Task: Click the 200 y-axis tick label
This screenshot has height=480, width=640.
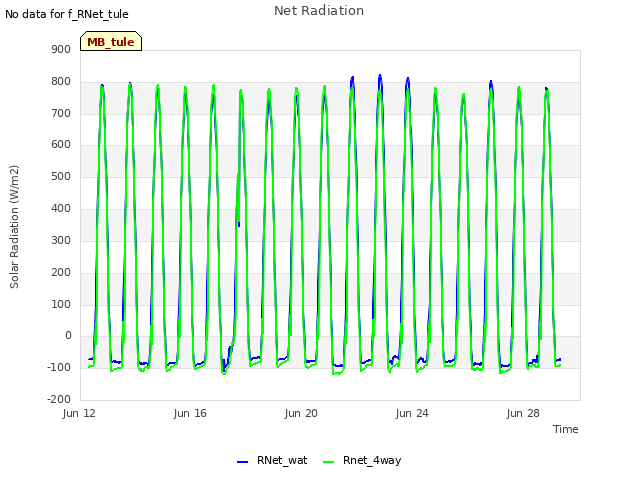Action: tap(61, 272)
